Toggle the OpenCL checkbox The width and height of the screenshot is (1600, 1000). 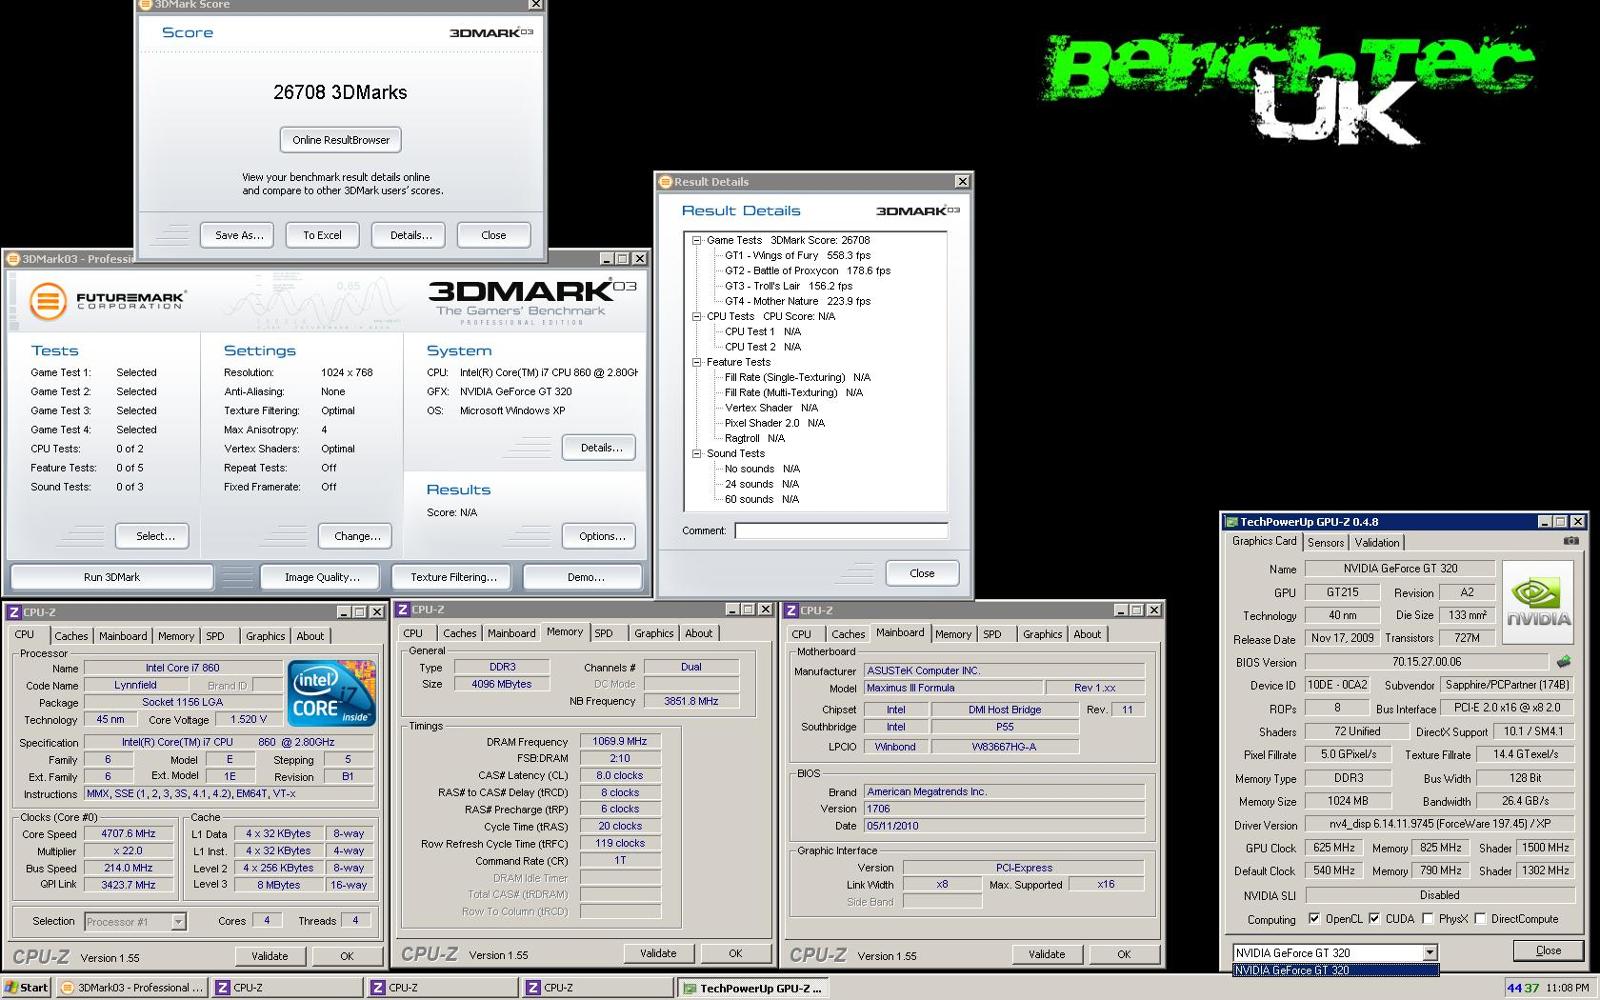(x=1314, y=919)
